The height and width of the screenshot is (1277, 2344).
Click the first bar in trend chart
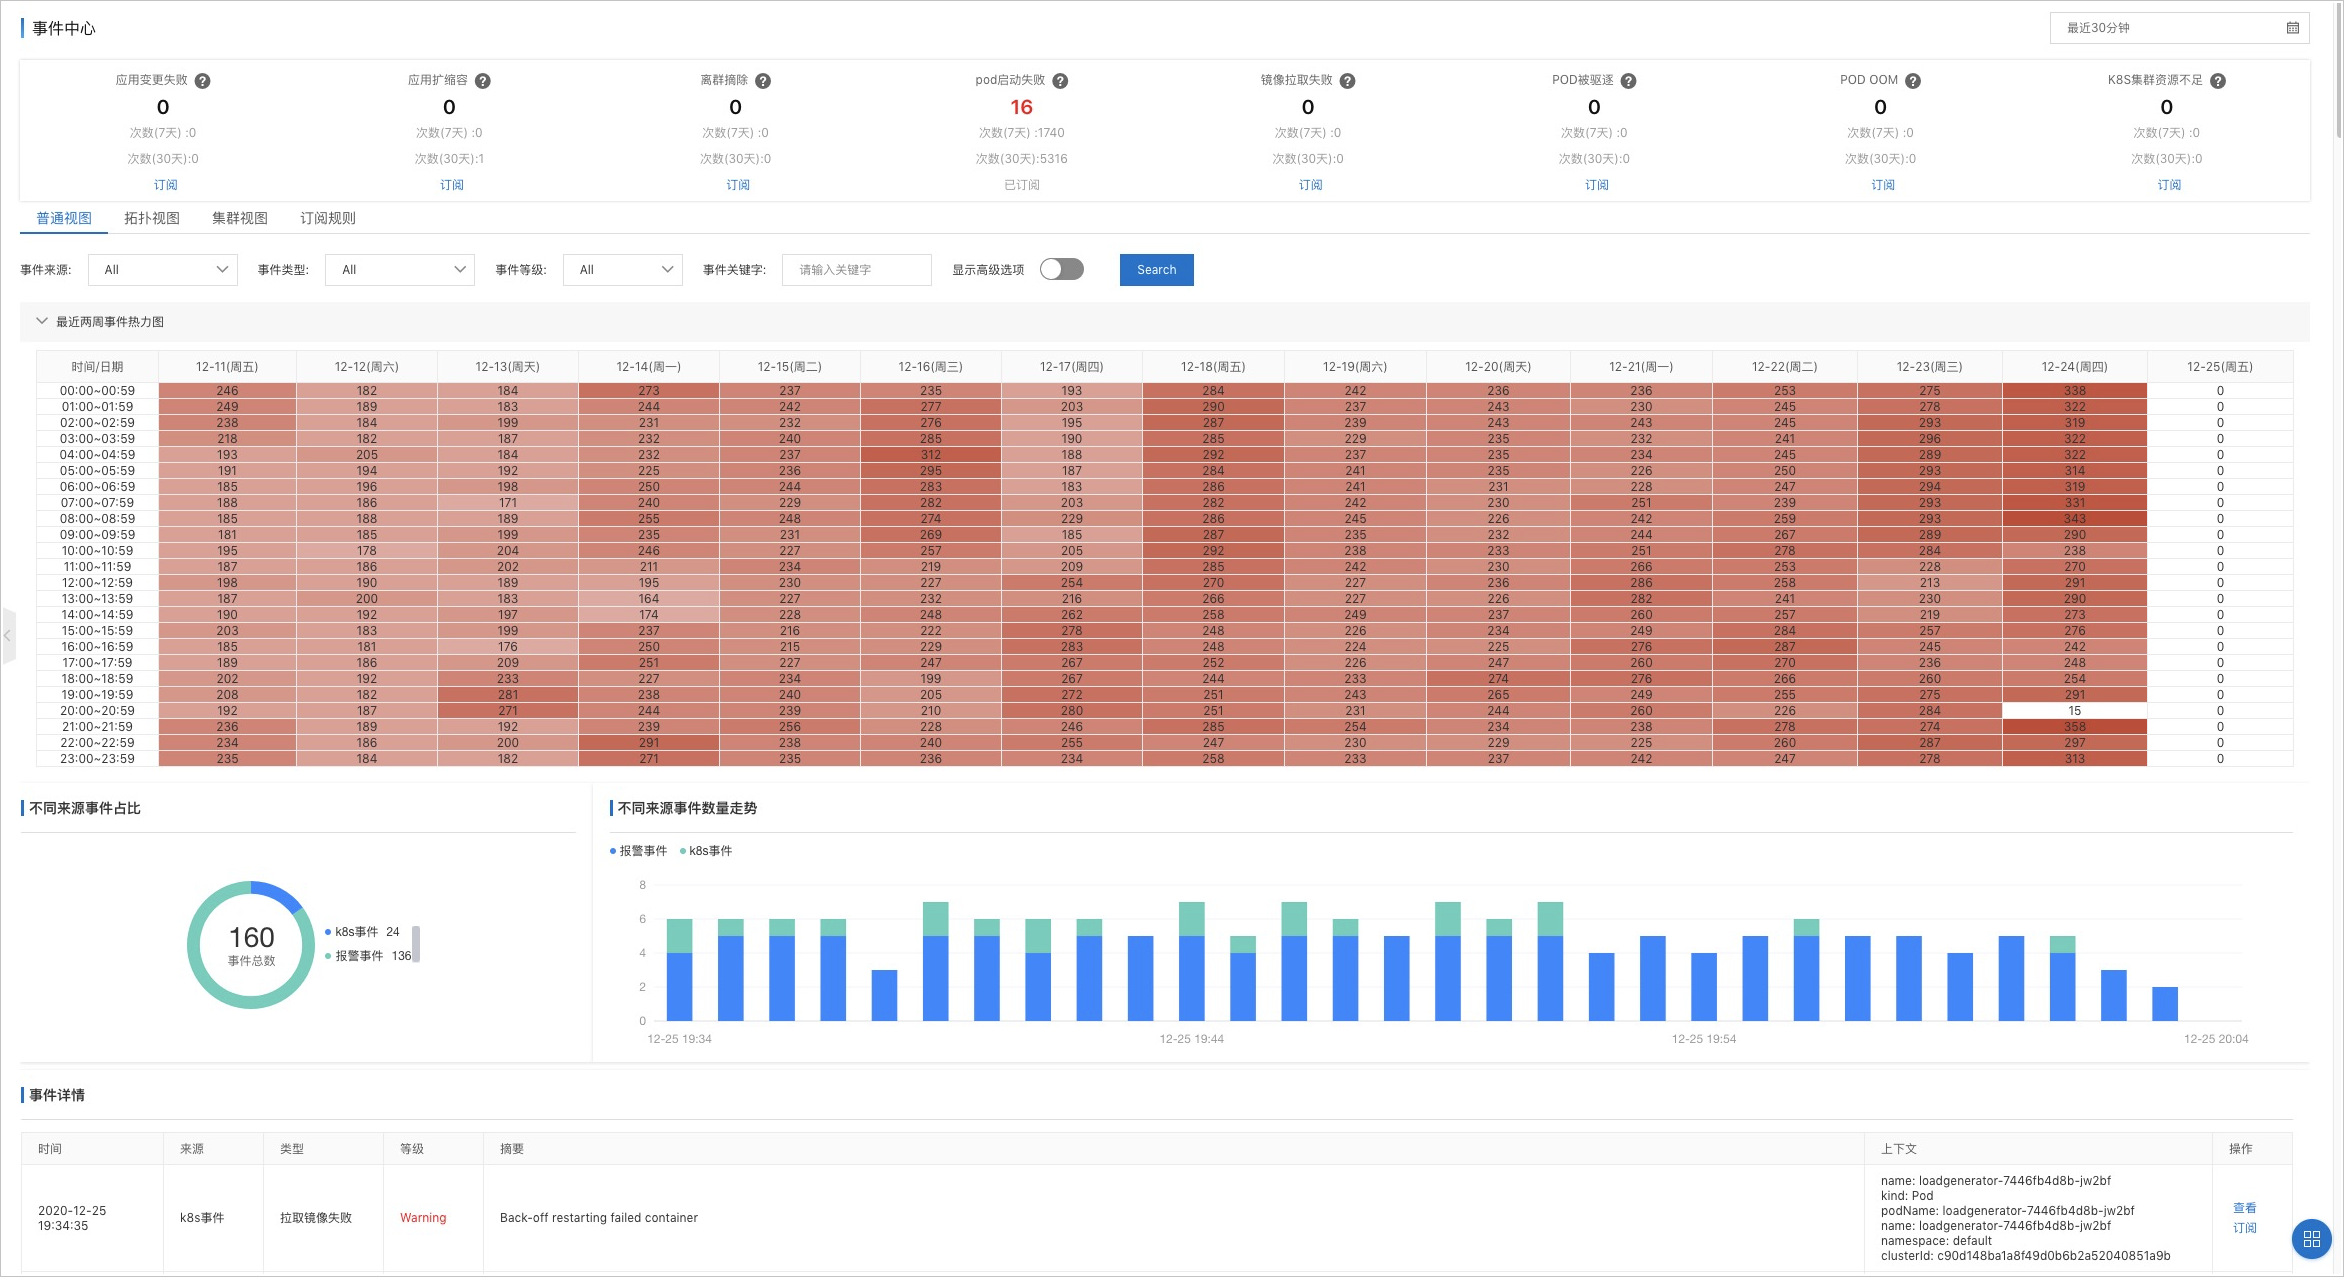680,970
